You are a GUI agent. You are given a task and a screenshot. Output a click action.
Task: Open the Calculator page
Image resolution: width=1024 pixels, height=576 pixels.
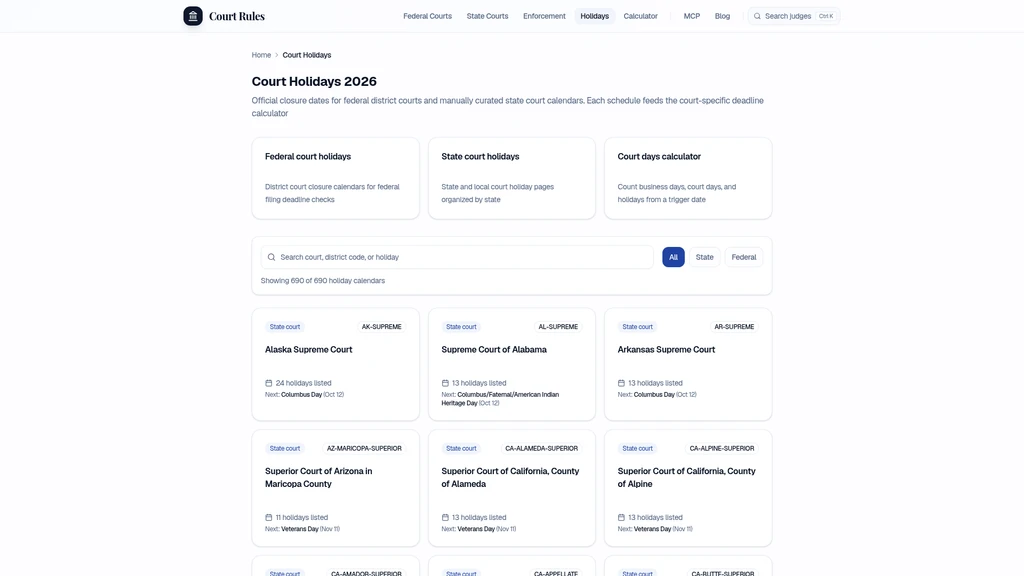[640, 16]
